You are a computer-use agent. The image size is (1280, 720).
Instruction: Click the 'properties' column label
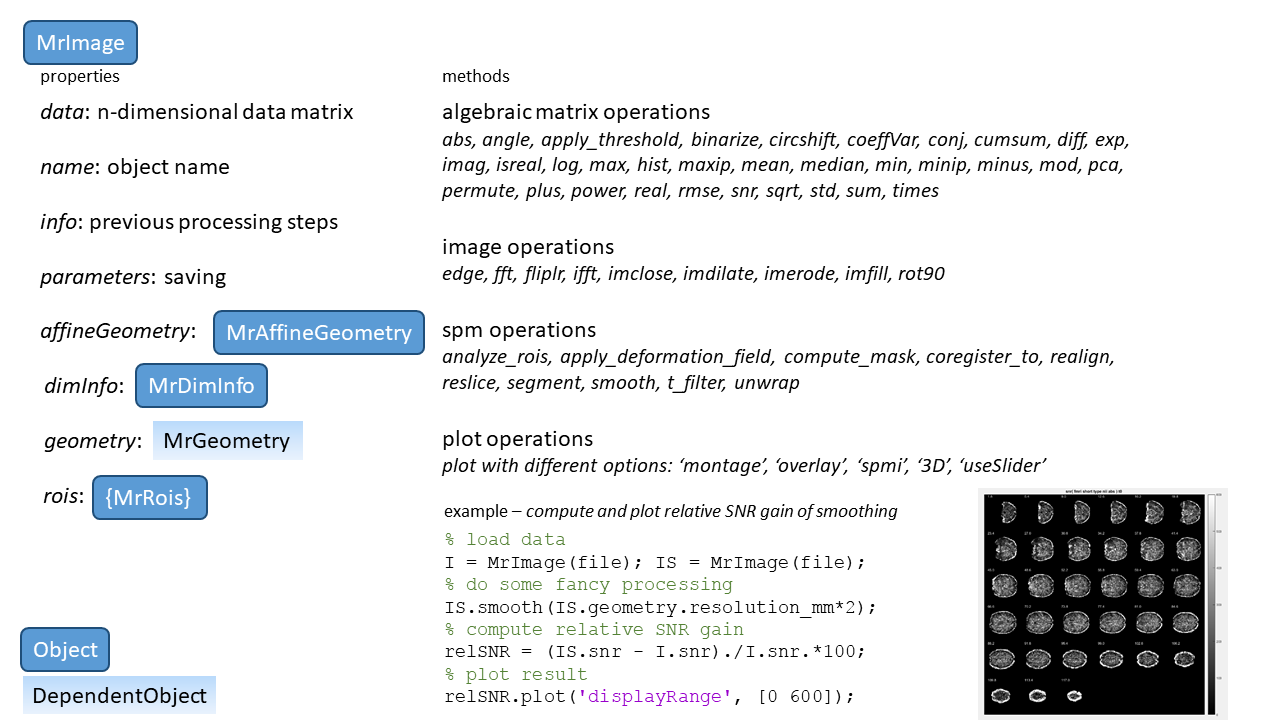click(x=80, y=76)
